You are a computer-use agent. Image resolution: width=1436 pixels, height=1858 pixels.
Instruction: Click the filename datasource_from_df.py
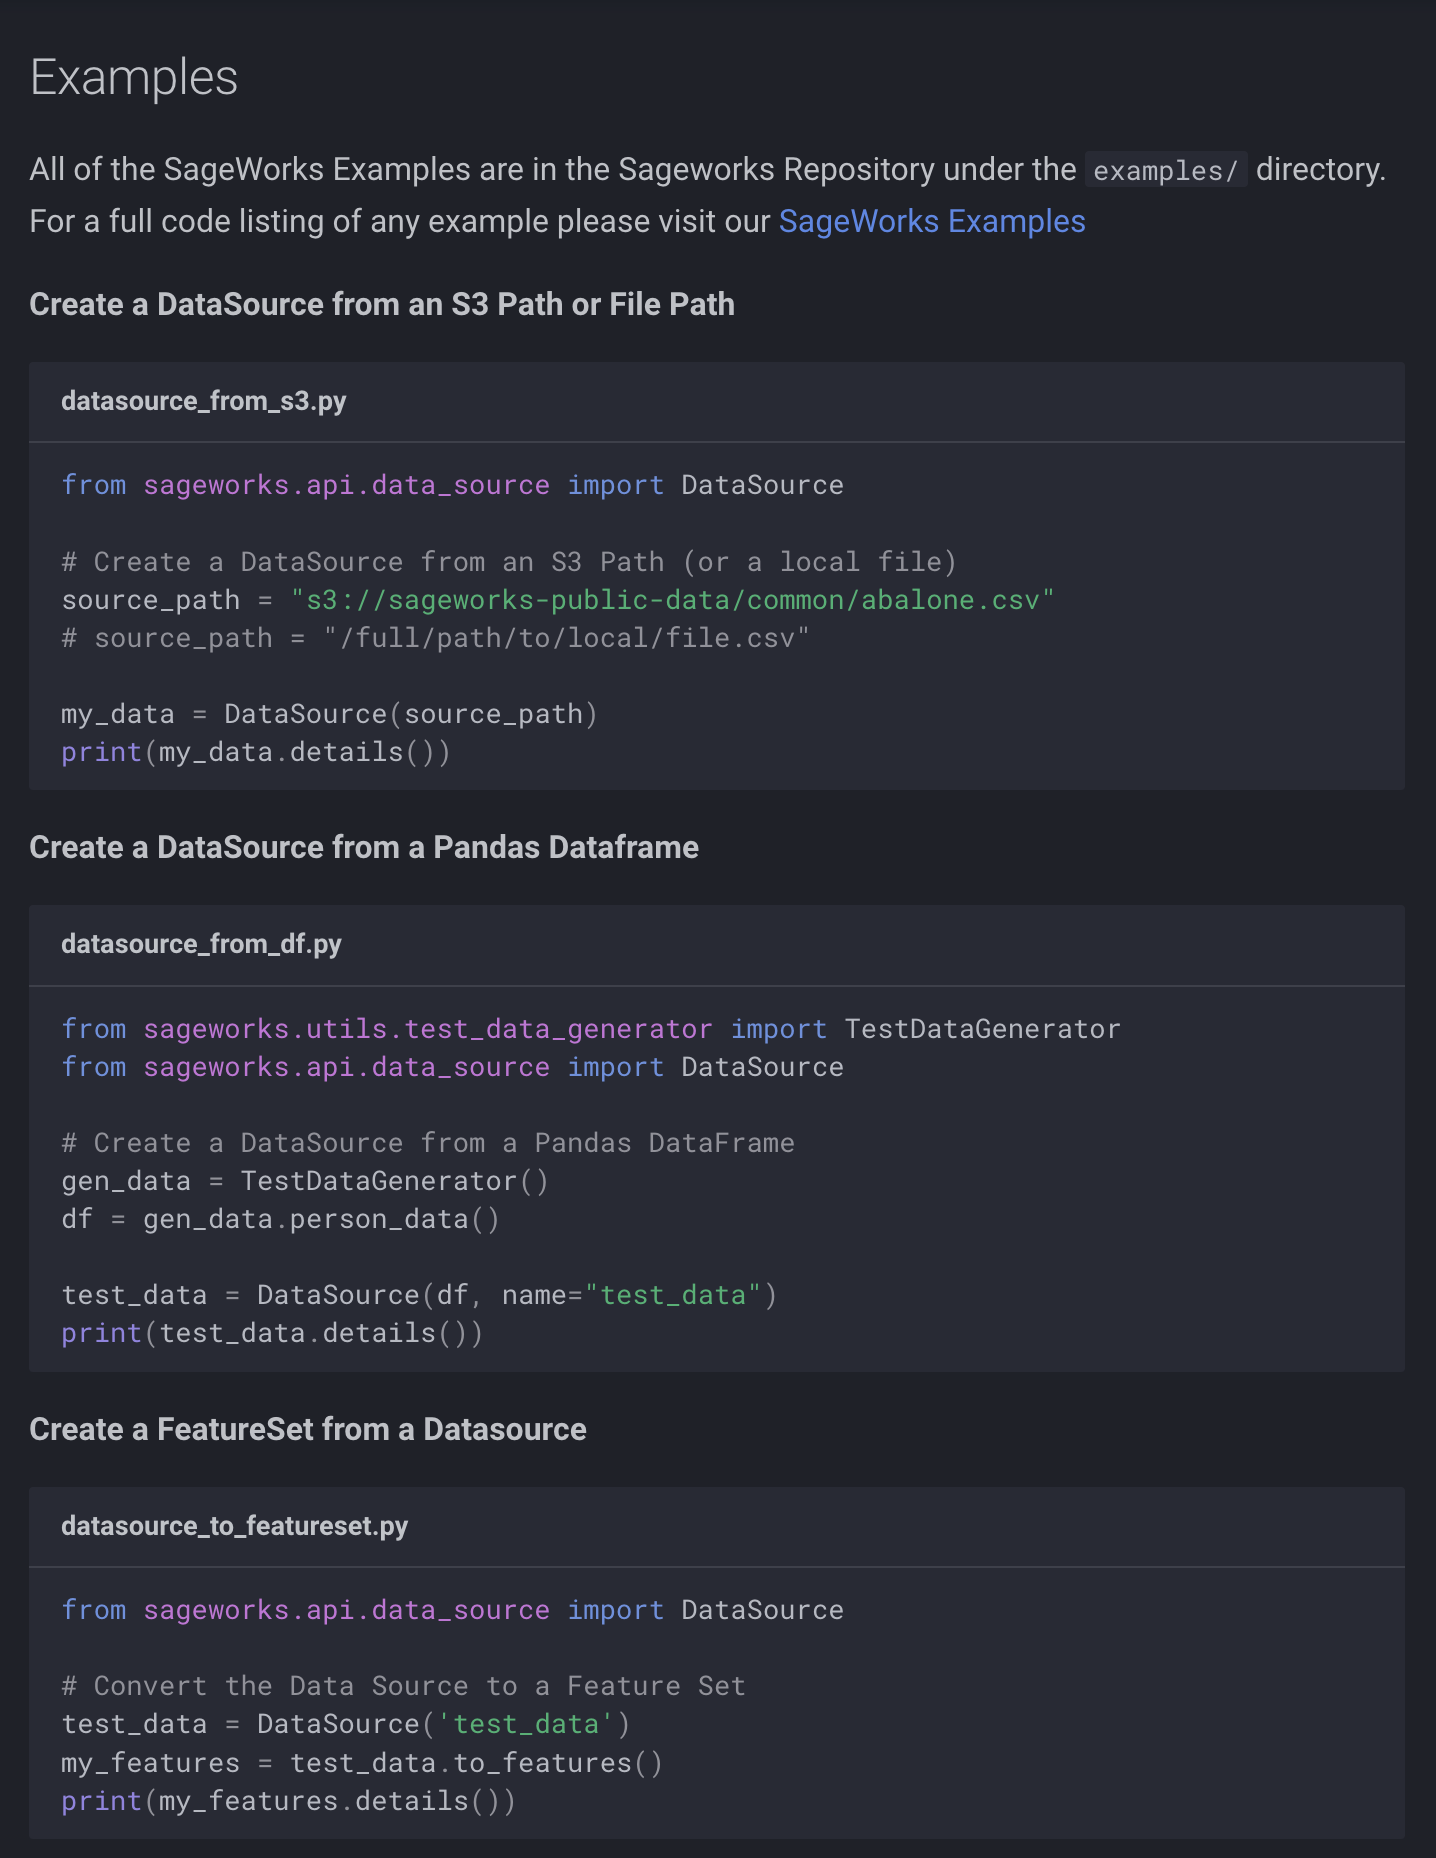[201, 944]
